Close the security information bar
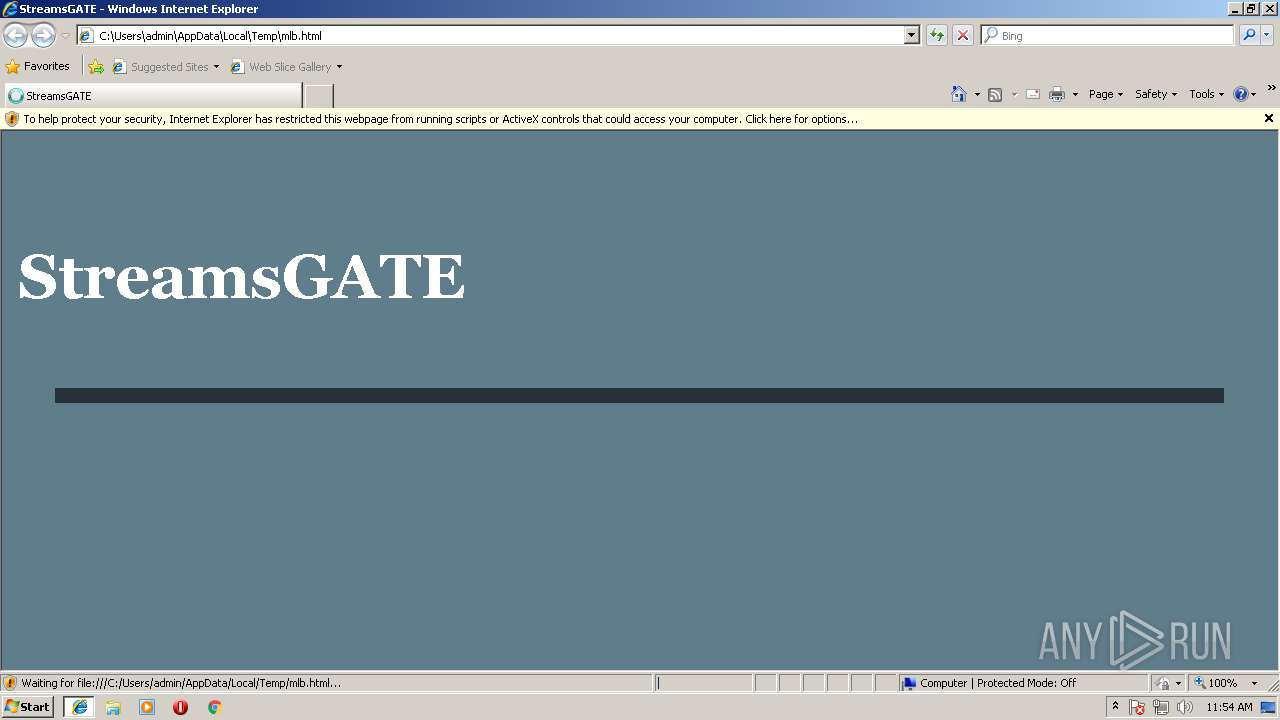 pyautogui.click(x=1269, y=118)
